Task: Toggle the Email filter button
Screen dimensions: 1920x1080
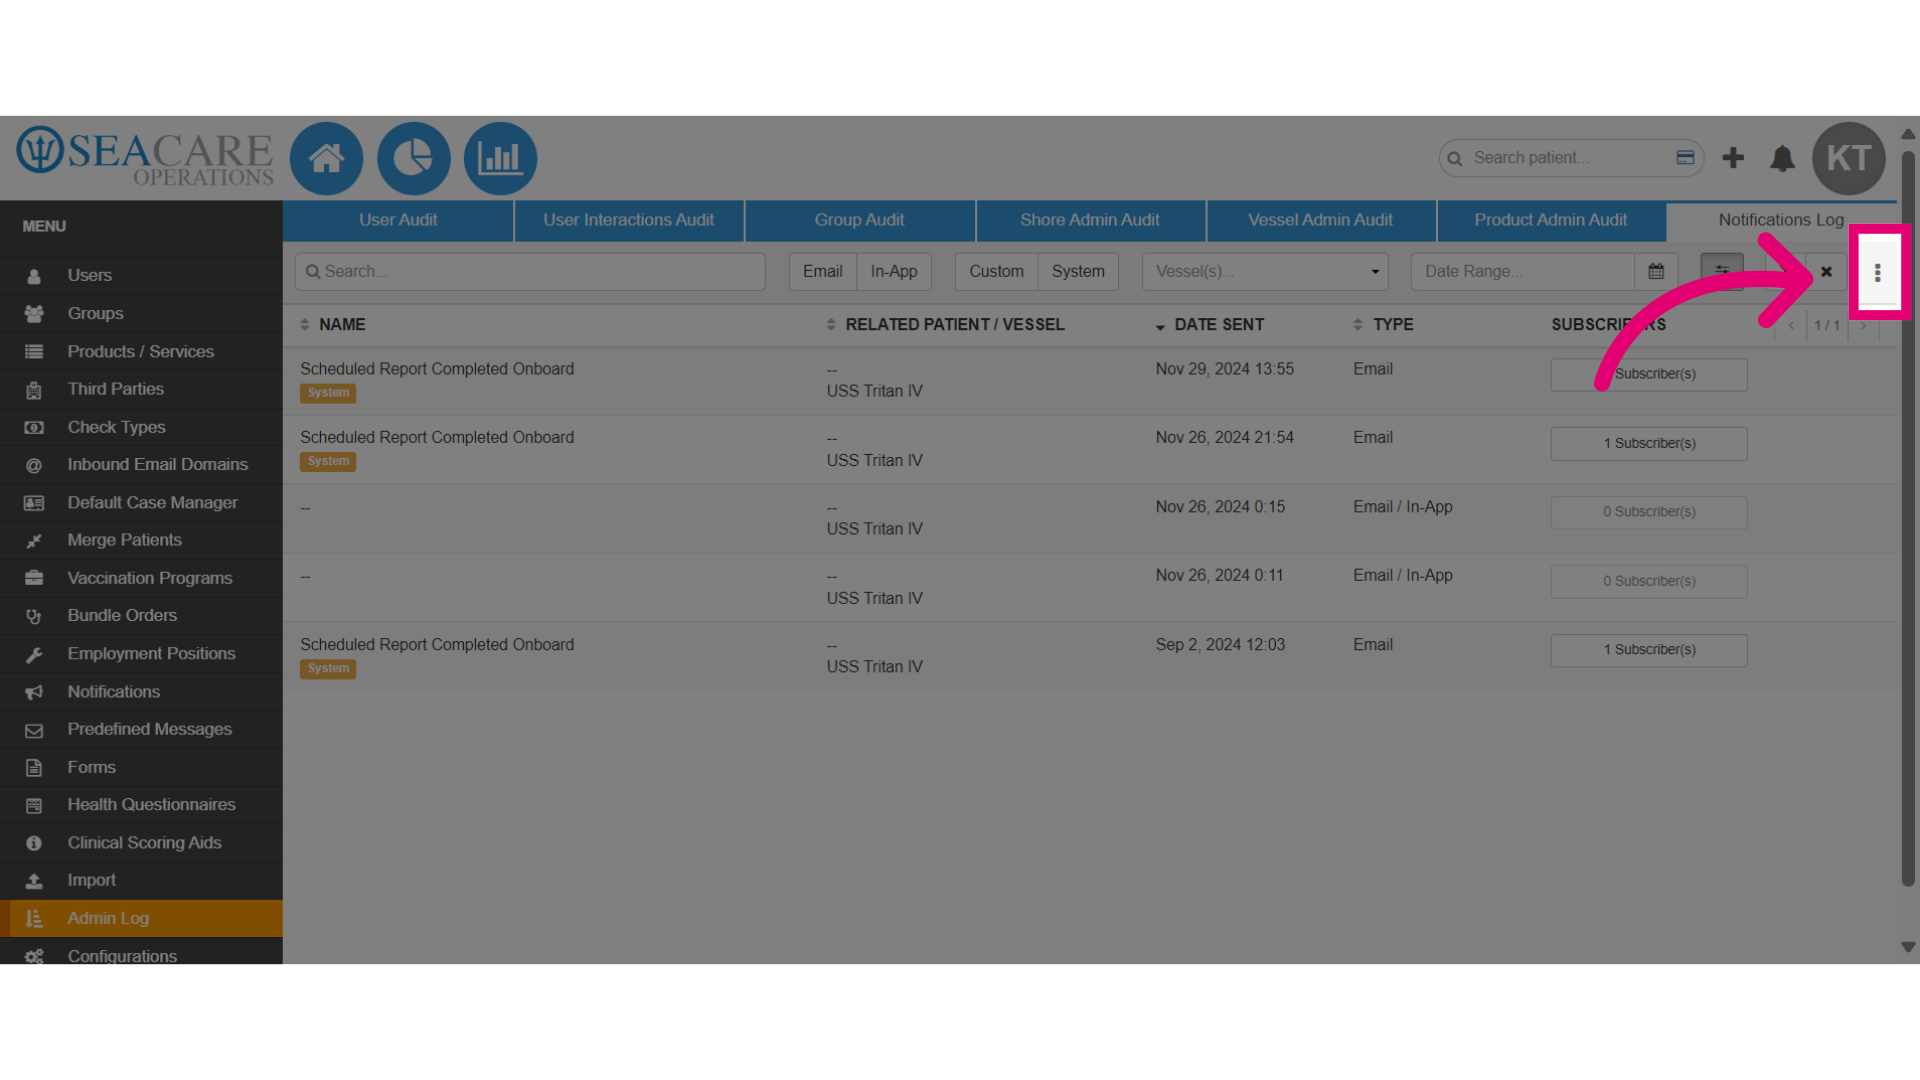Action: [x=822, y=271]
